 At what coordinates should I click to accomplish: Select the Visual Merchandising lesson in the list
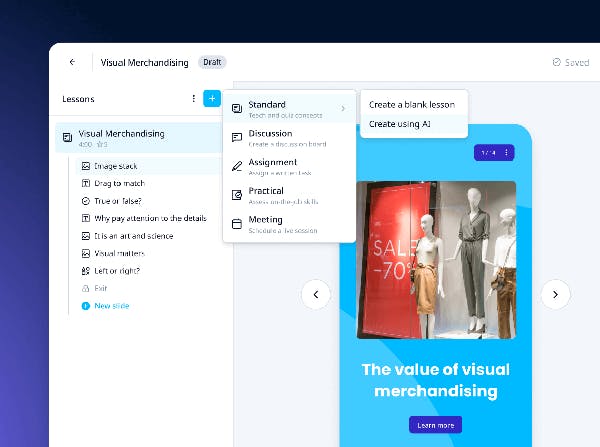pos(139,137)
